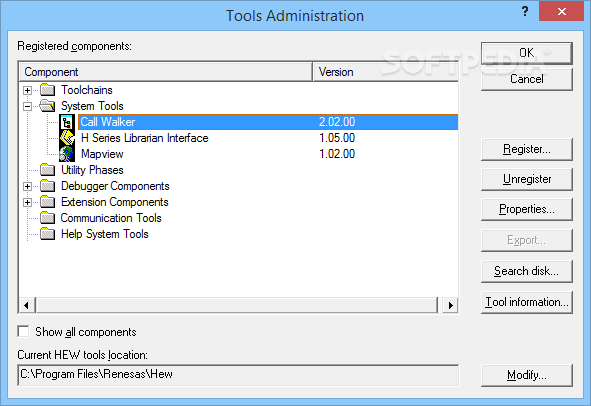This screenshot has height=406, width=591.
Task: Click Modify... to change tools location
Action: (527, 375)
